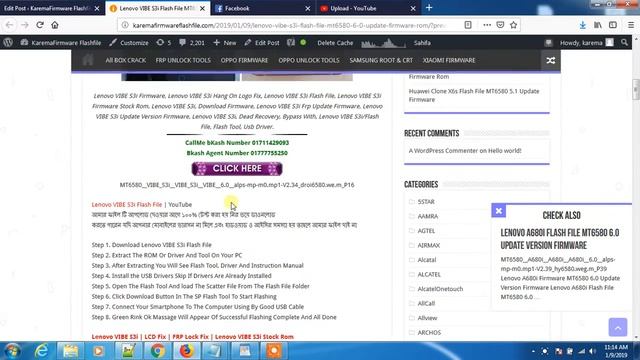
Task: Reload the current page
Action: point(40,25)
